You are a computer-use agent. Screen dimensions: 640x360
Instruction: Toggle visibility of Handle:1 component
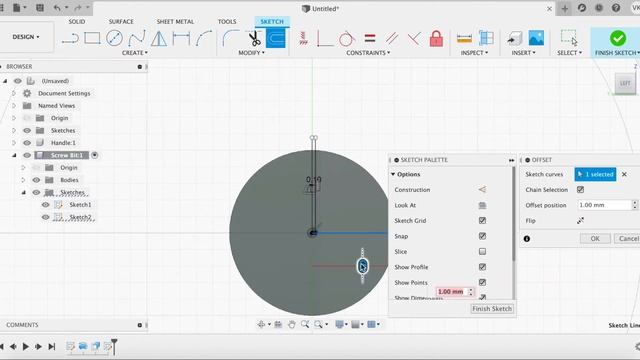click(x=27, y=143)
